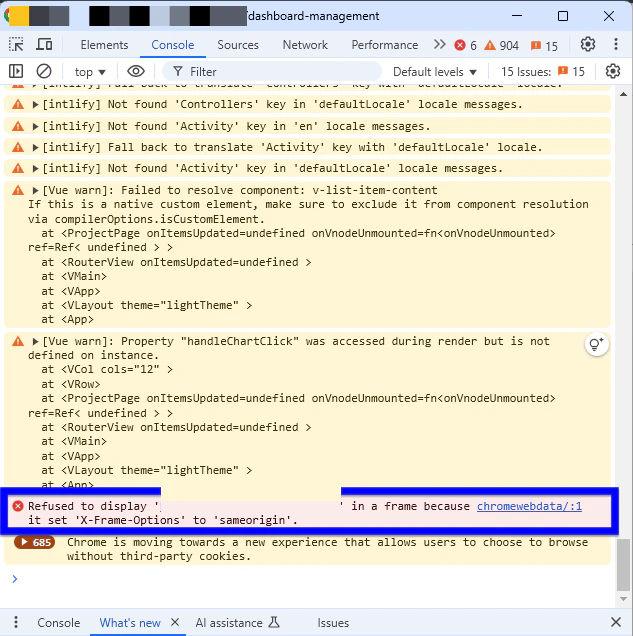Image resolution: width=633 pixels, height=636 pixels.
Task: Toggle the console sidebar panel icon
Action: (16, 71)
